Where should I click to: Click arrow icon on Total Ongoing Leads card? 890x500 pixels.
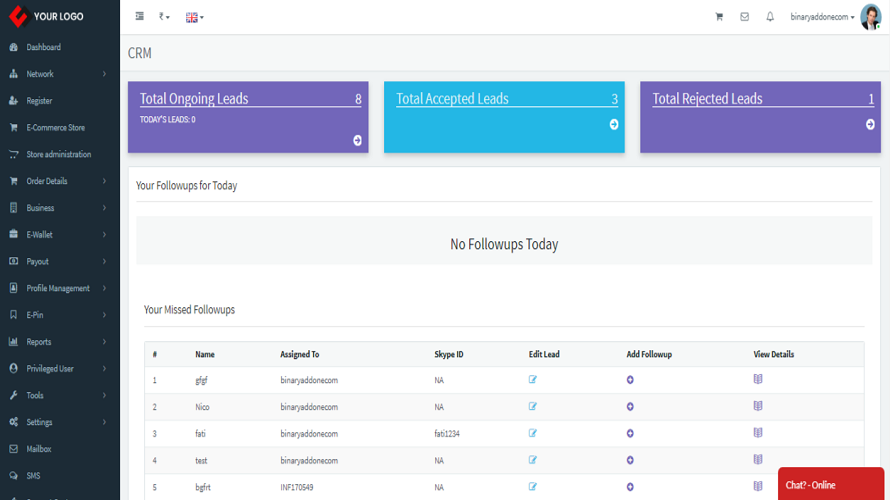click(357, 140)
